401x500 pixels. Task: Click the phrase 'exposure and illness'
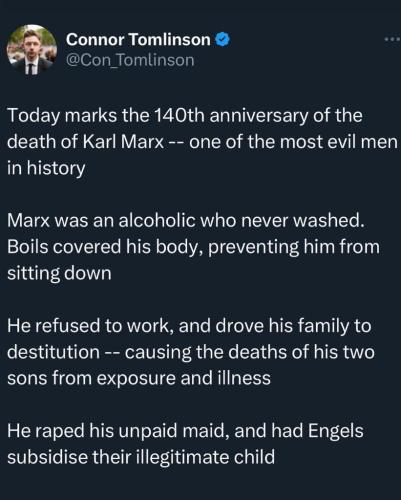(x=184, y=379)
